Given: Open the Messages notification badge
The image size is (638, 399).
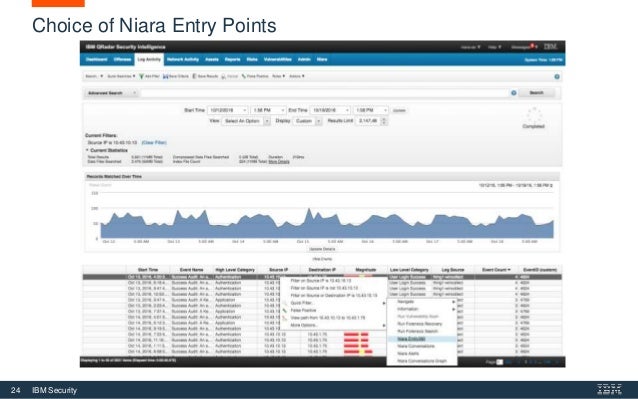Looking at the screenshot, I should tap(532, 46).
